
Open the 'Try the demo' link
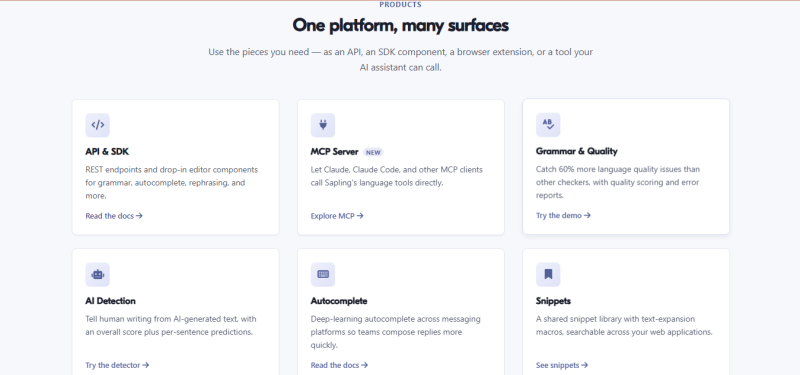click(x=563, y=215)
